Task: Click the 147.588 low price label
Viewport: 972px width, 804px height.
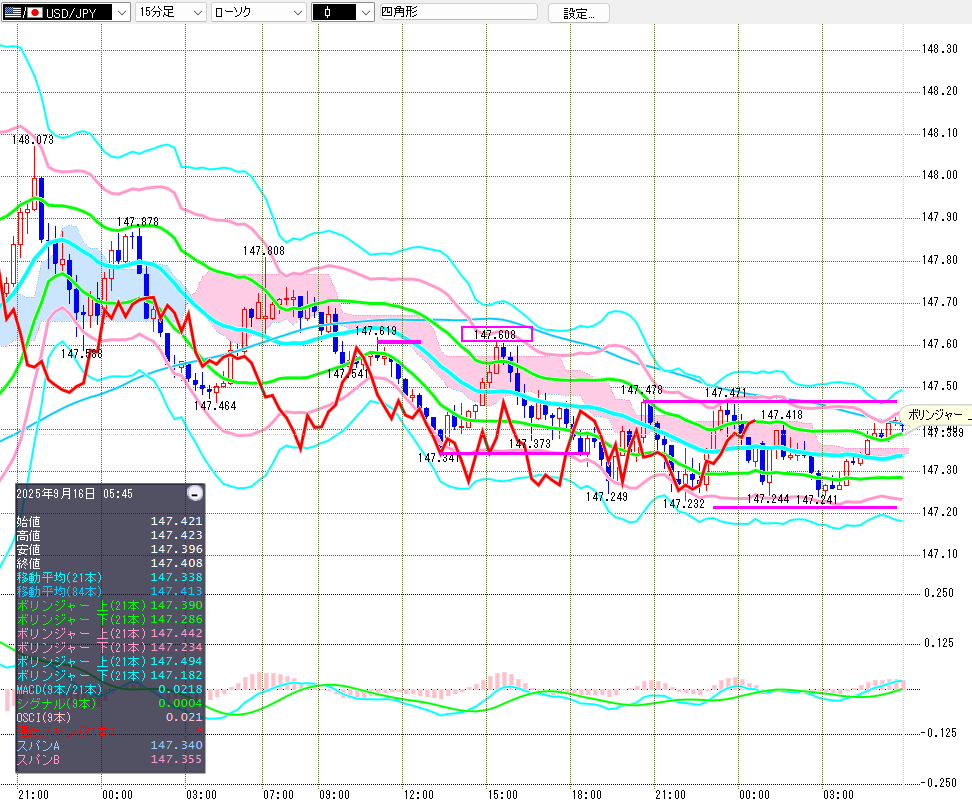Action: (82, 354)
